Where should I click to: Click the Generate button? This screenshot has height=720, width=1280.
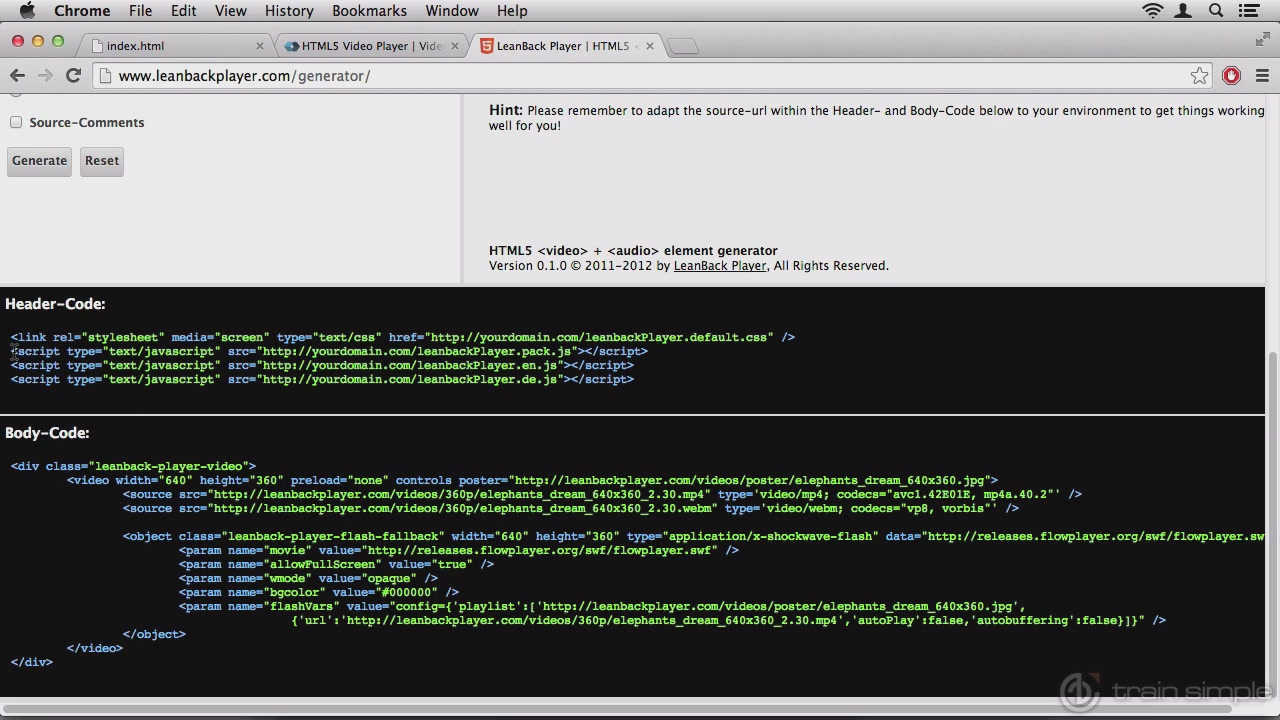(40, 161)
